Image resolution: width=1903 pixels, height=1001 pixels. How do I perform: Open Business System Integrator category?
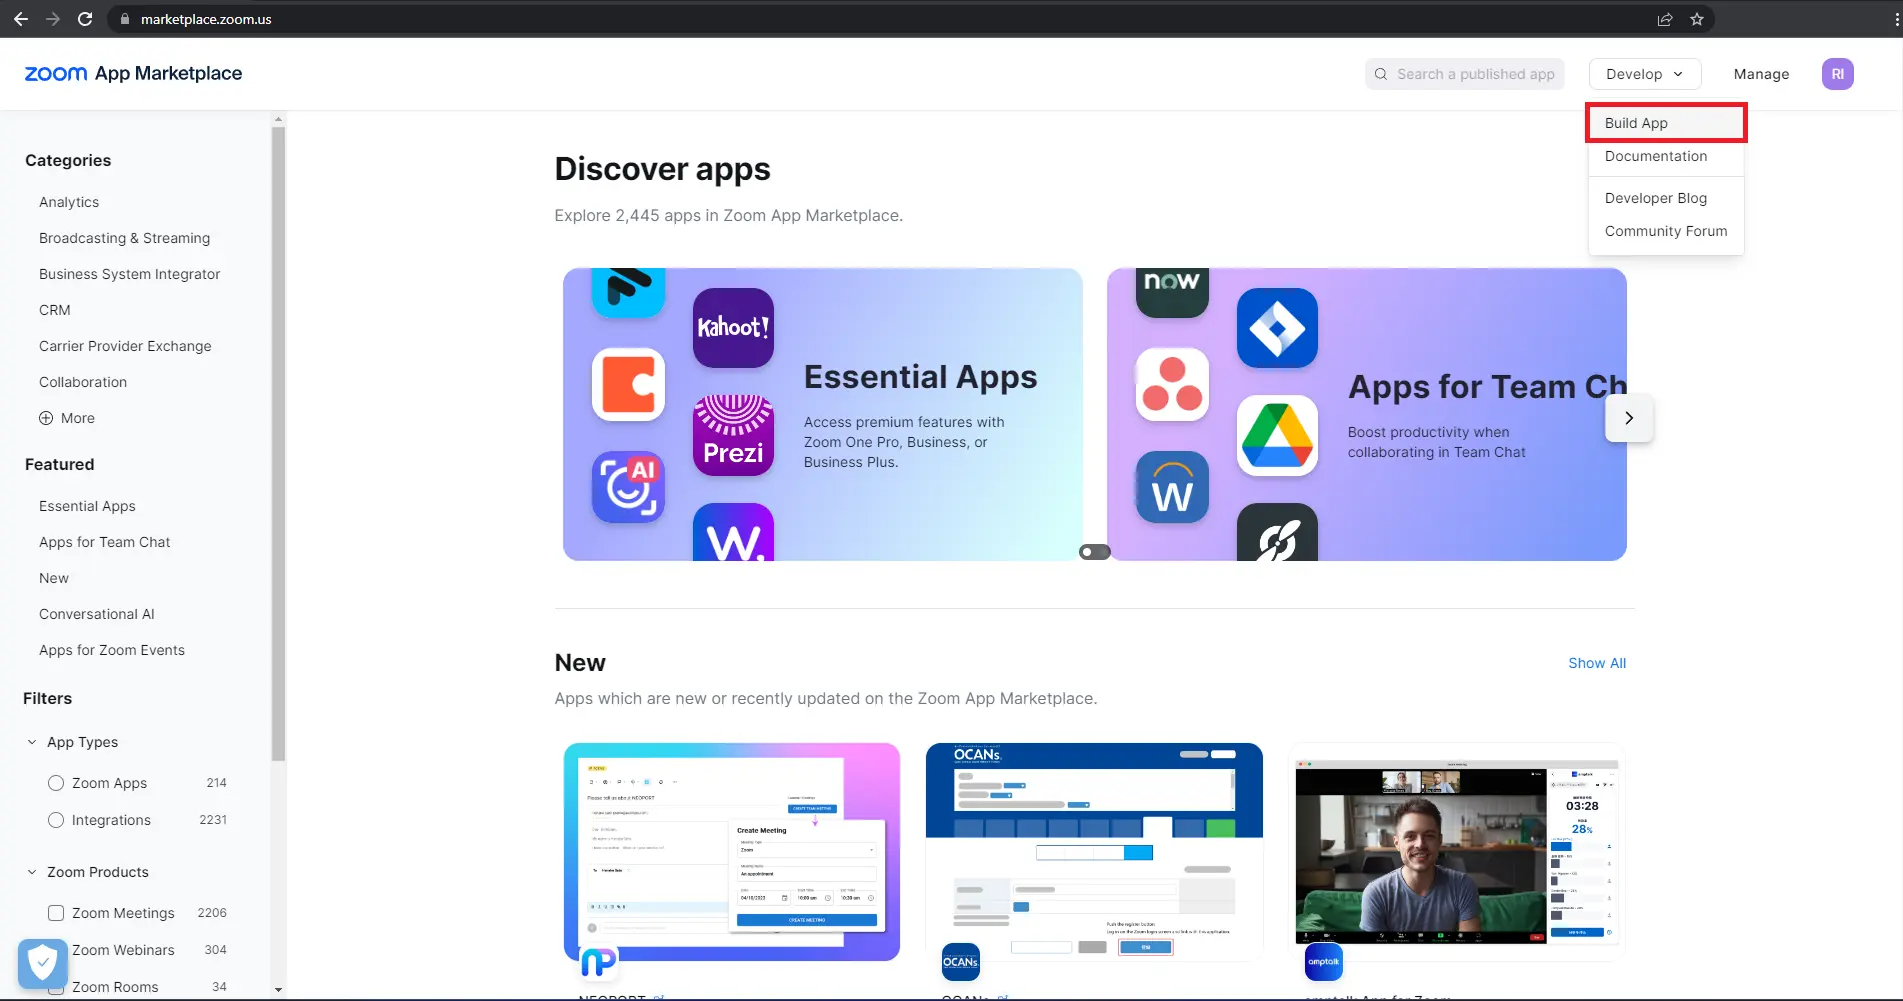129,274
